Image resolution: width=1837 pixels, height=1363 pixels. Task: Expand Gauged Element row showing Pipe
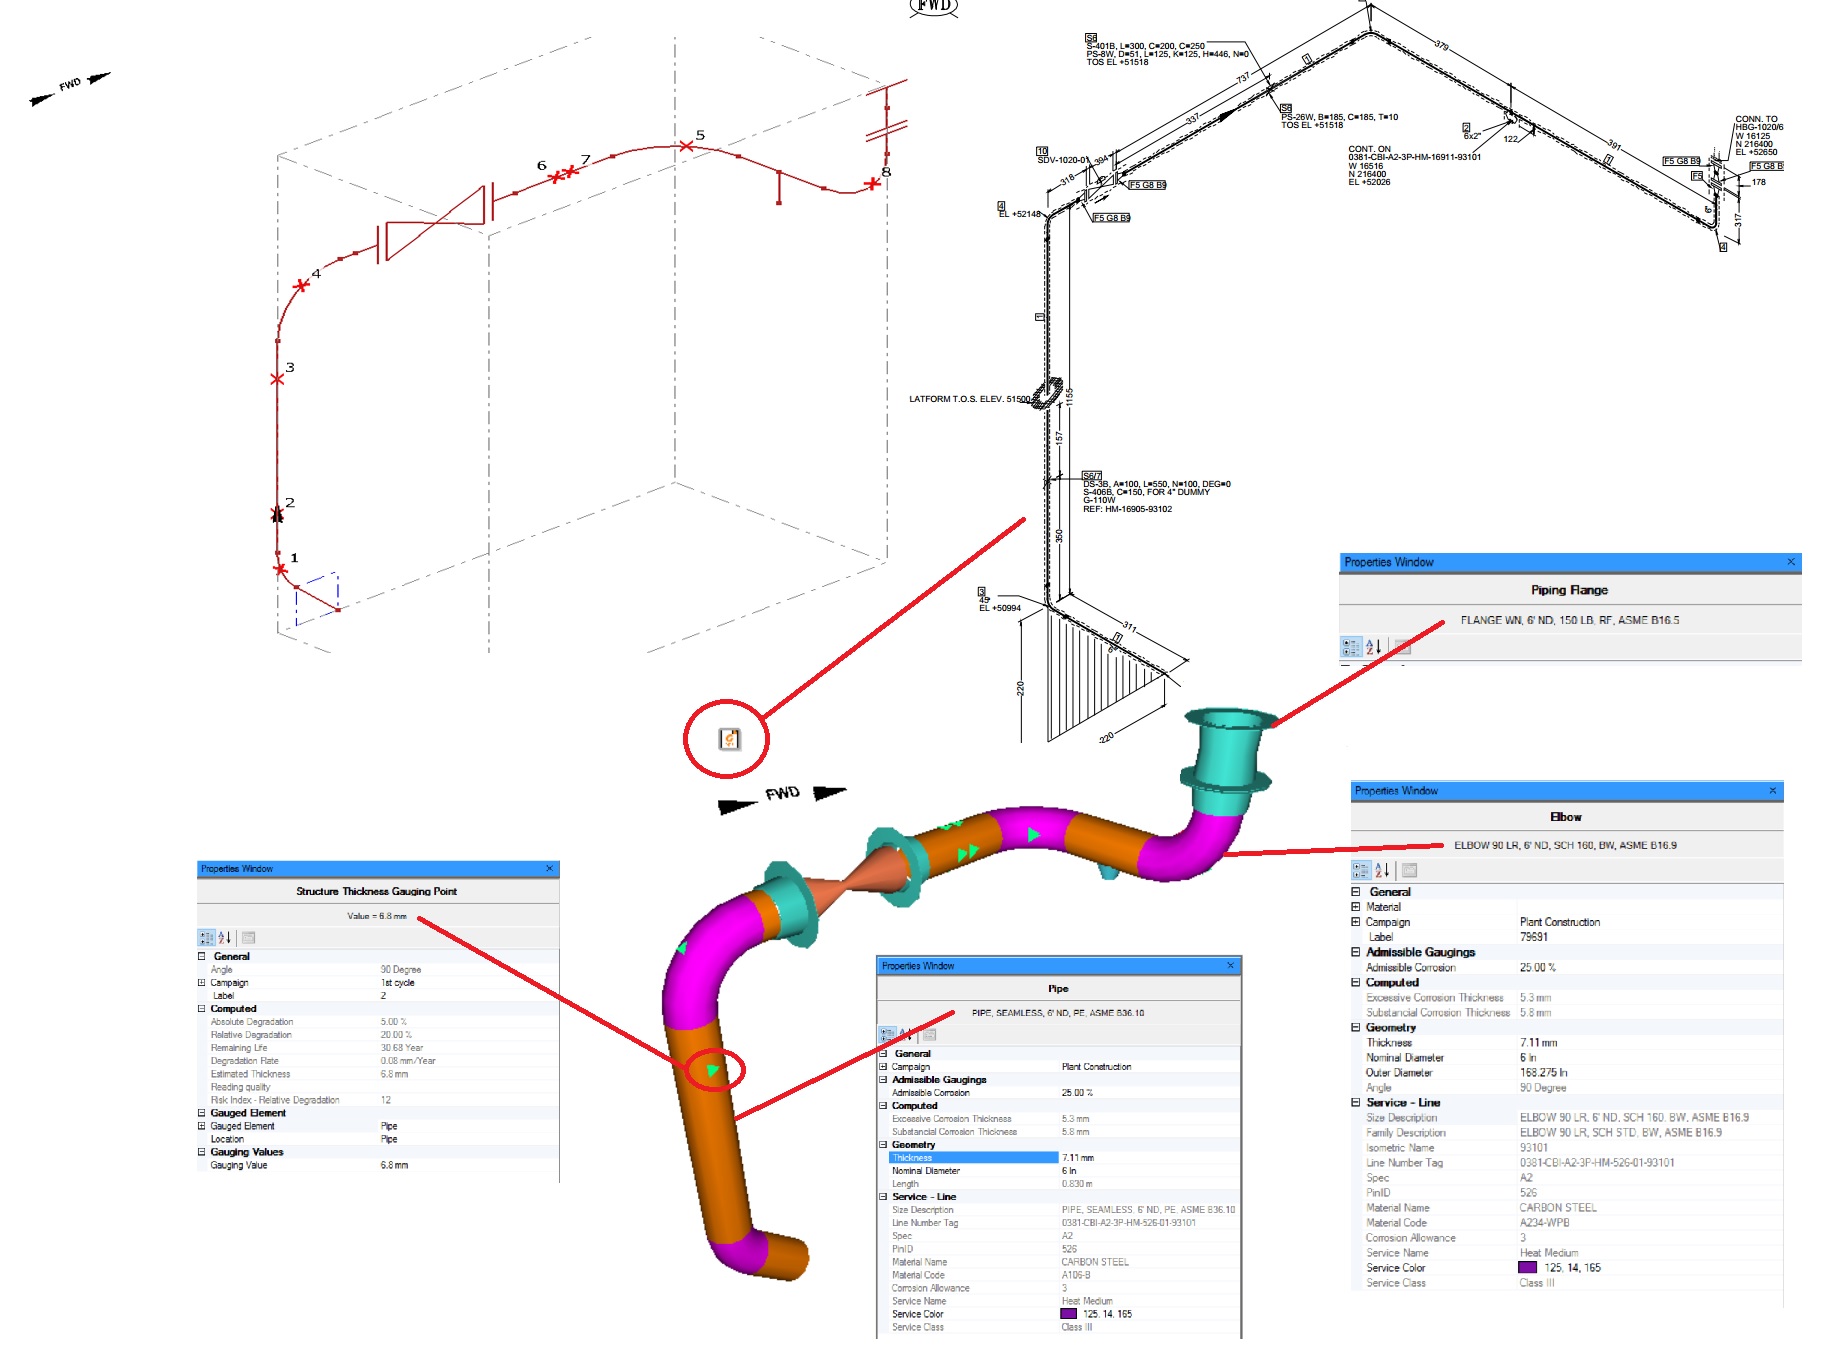(202, 1126)
